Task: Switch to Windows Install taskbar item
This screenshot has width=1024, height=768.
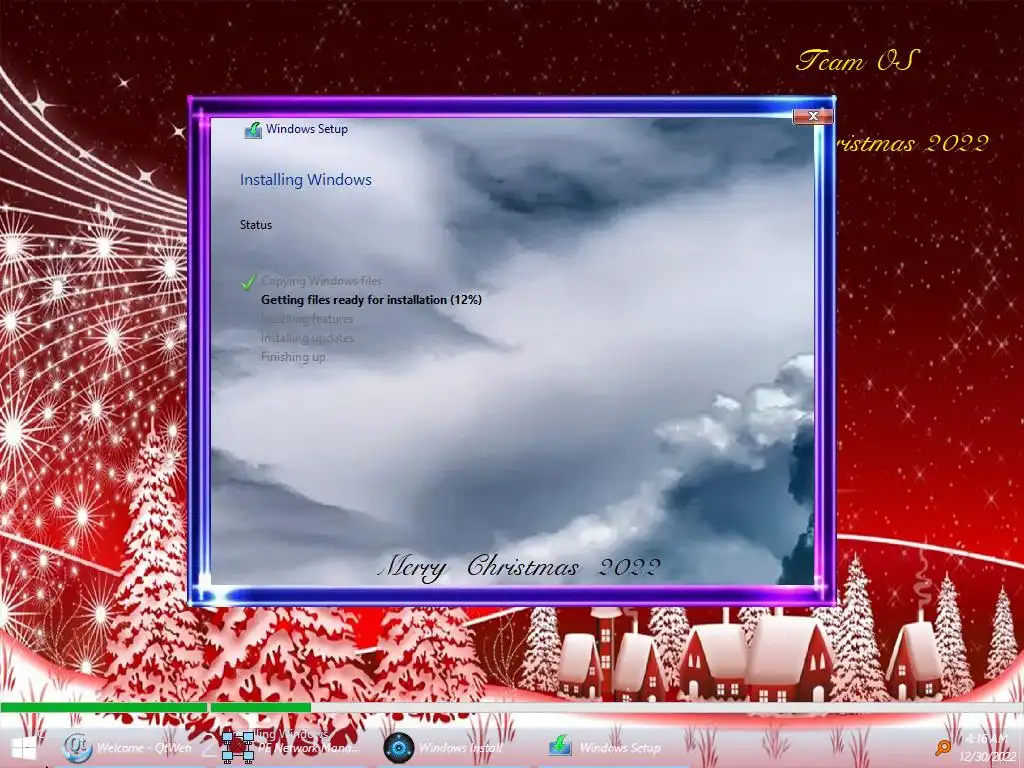Action: tap(444, 748)
